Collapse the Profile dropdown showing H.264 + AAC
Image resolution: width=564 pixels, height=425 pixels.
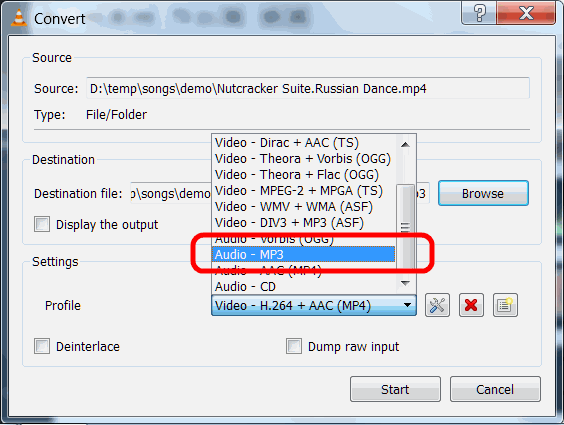click(314, 306)
